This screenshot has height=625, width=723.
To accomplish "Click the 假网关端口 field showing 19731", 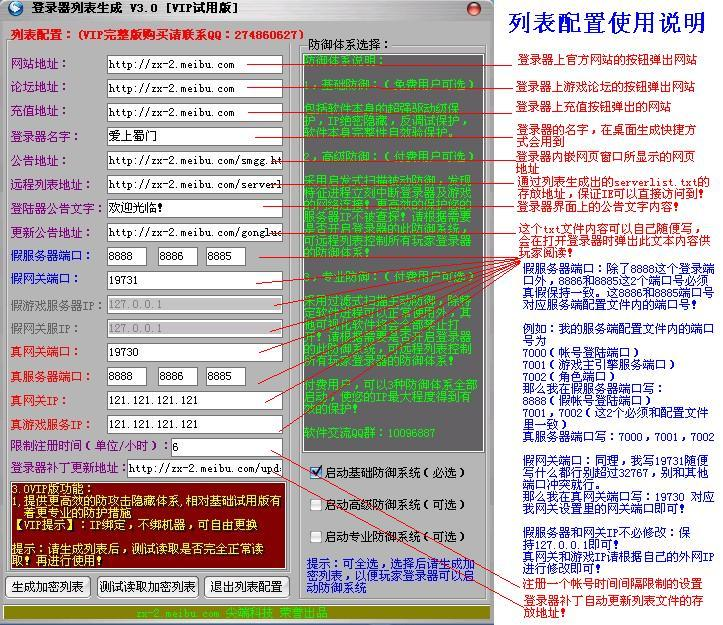I will 194,281.
